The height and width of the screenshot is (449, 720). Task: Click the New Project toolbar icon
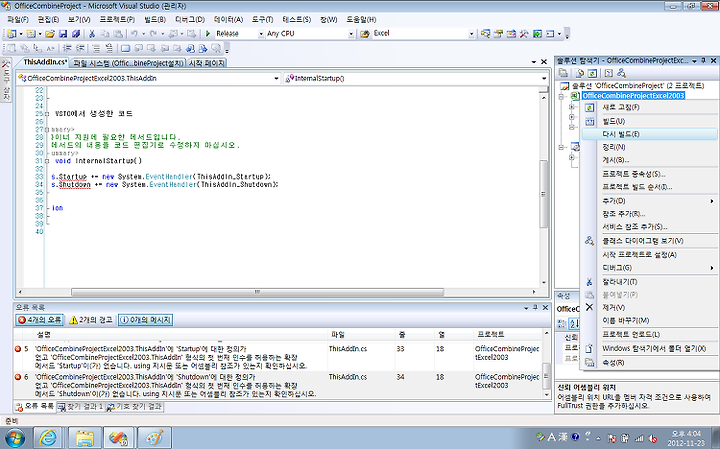(x=11, y=34)
